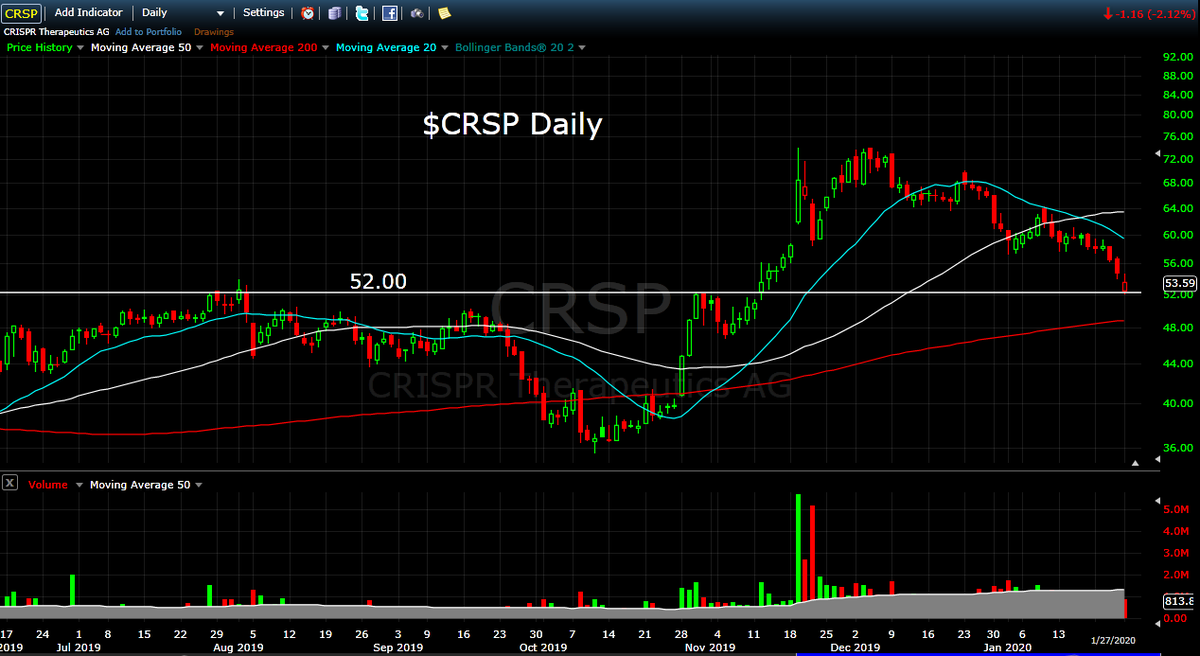Click the alarm clock alert icon
Image resolution: width=1200 pixels, height=656 pixels.
[307, 13]
